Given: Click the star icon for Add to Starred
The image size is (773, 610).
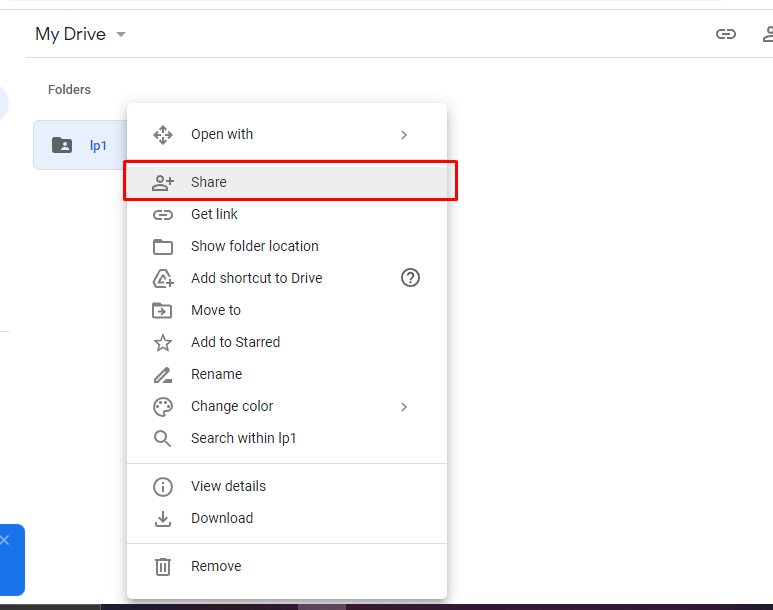Looking at the screenshot, I should (x=163, y=343).
